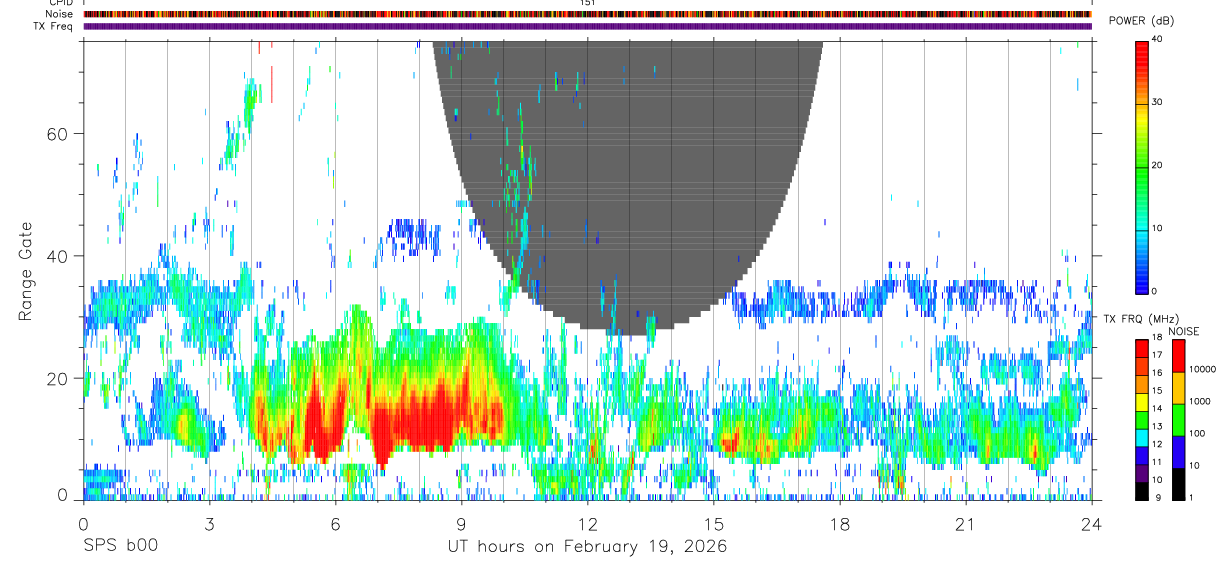
Task: Click the SPS b00 radar beam label
Action: tap(120, 547)
